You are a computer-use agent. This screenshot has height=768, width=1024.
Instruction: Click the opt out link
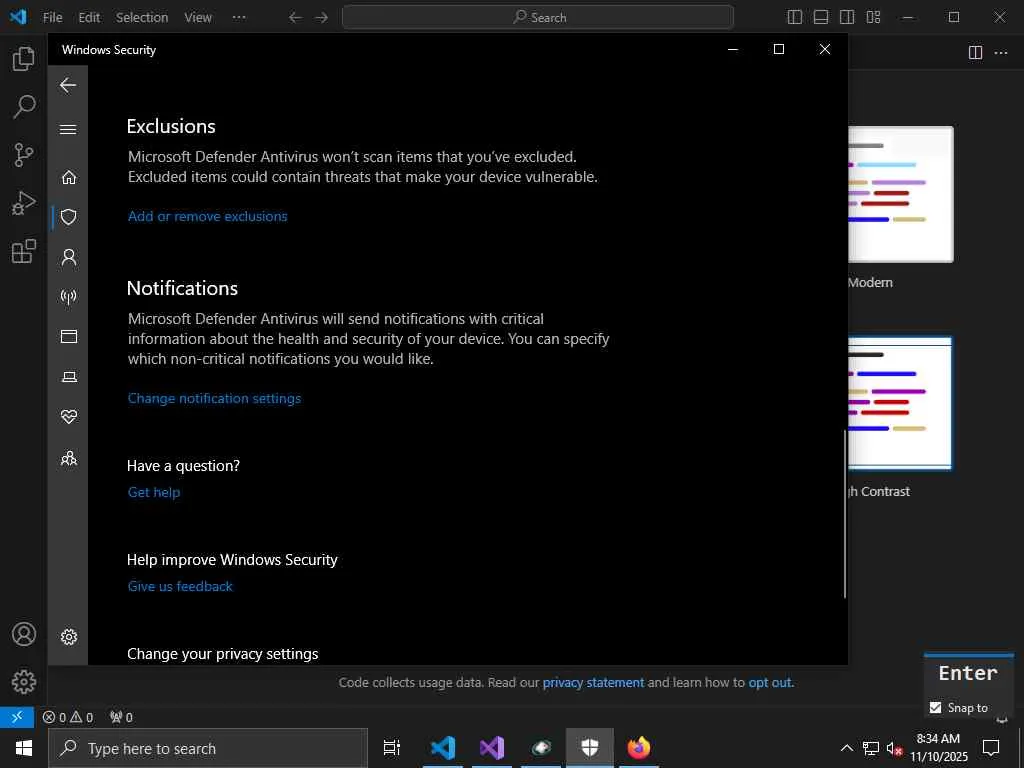tap(770, 682)
